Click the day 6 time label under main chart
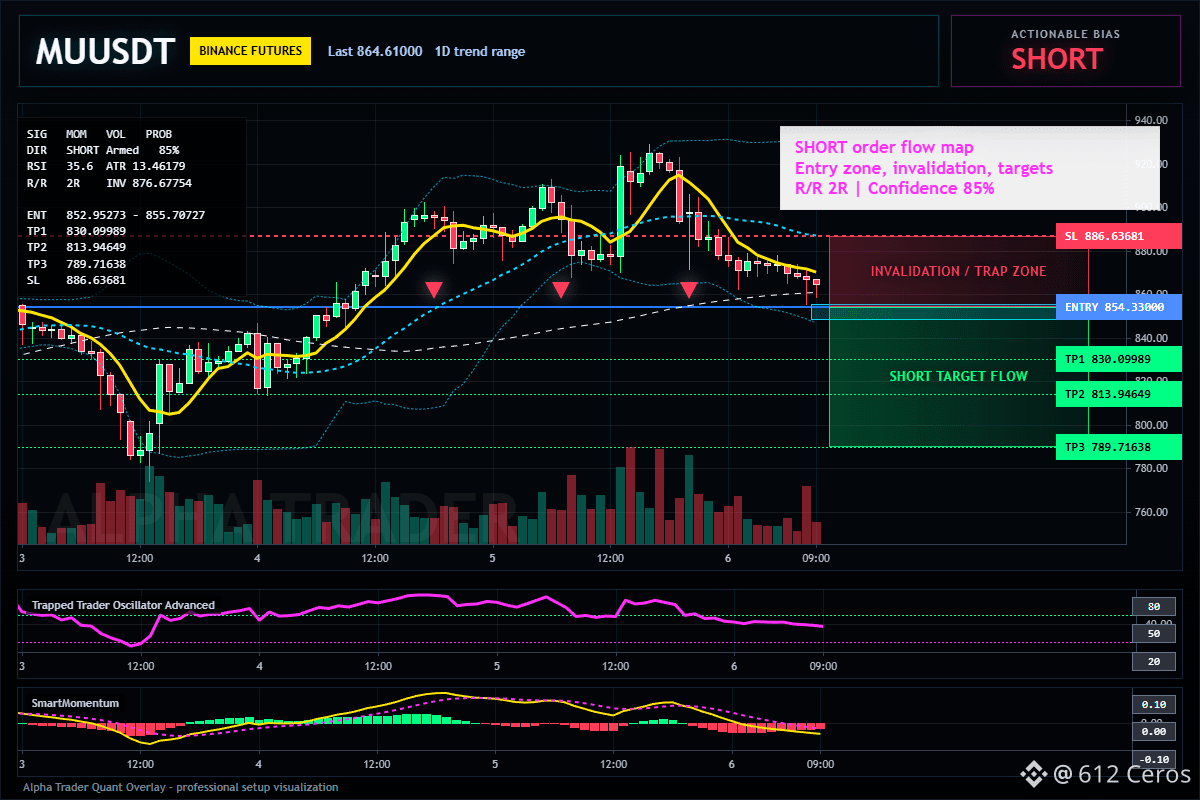Image resolution: width=1200 pixels, height=800 pixels. click(728, 558)
